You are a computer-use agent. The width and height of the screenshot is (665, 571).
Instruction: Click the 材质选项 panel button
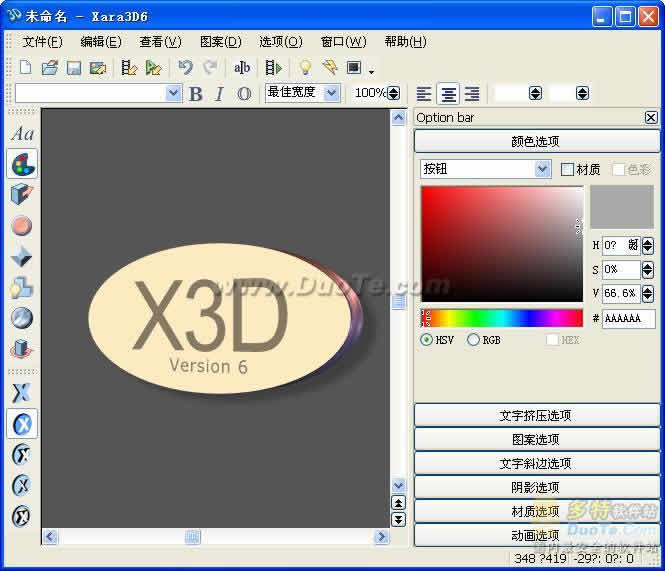pos(536,511)
